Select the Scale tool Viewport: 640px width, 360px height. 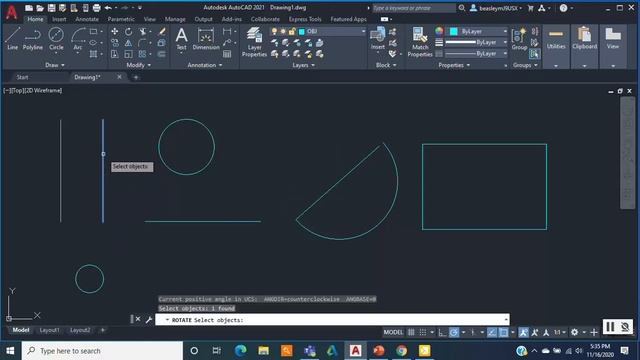click(x=129, y=54)
